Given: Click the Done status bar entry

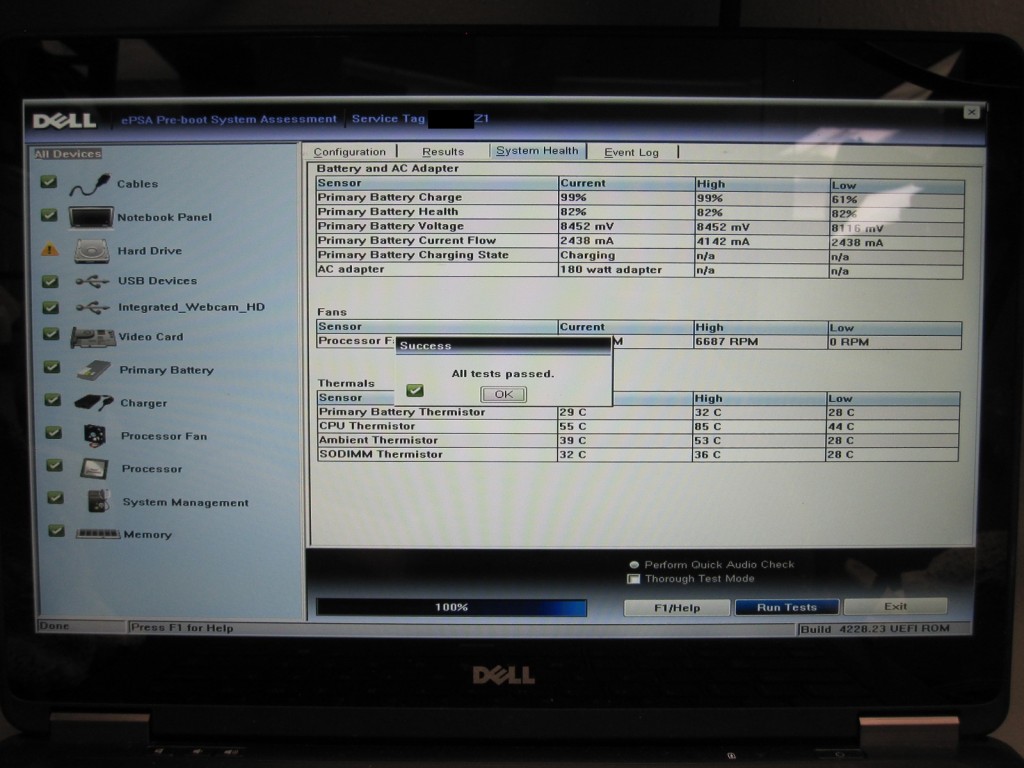Looking at the screenshot, I should 54,626.
